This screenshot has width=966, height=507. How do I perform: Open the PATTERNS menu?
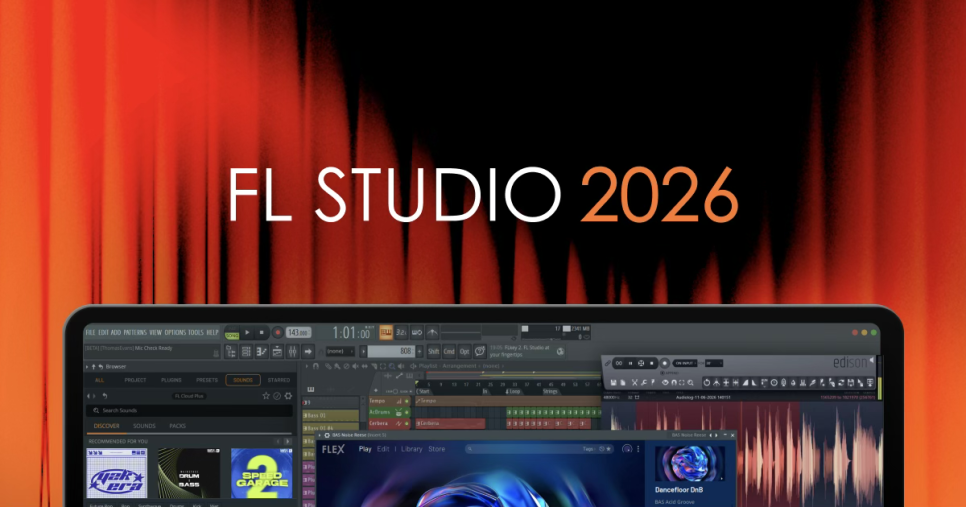coord(136,332)
